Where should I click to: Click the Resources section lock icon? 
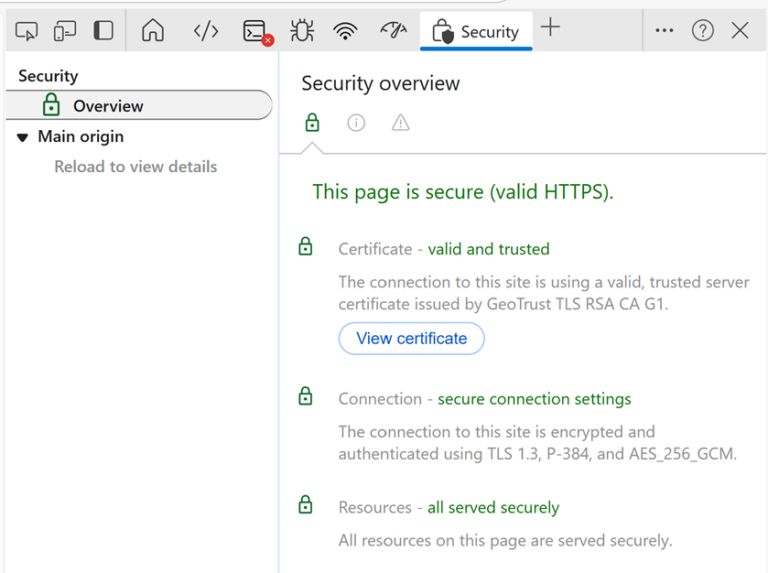tap(306, 504)
